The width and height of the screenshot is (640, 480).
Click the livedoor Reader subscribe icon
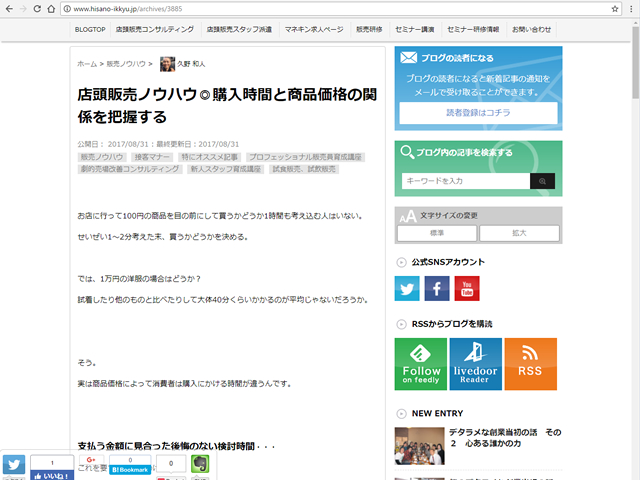click(x=475, y=364)
